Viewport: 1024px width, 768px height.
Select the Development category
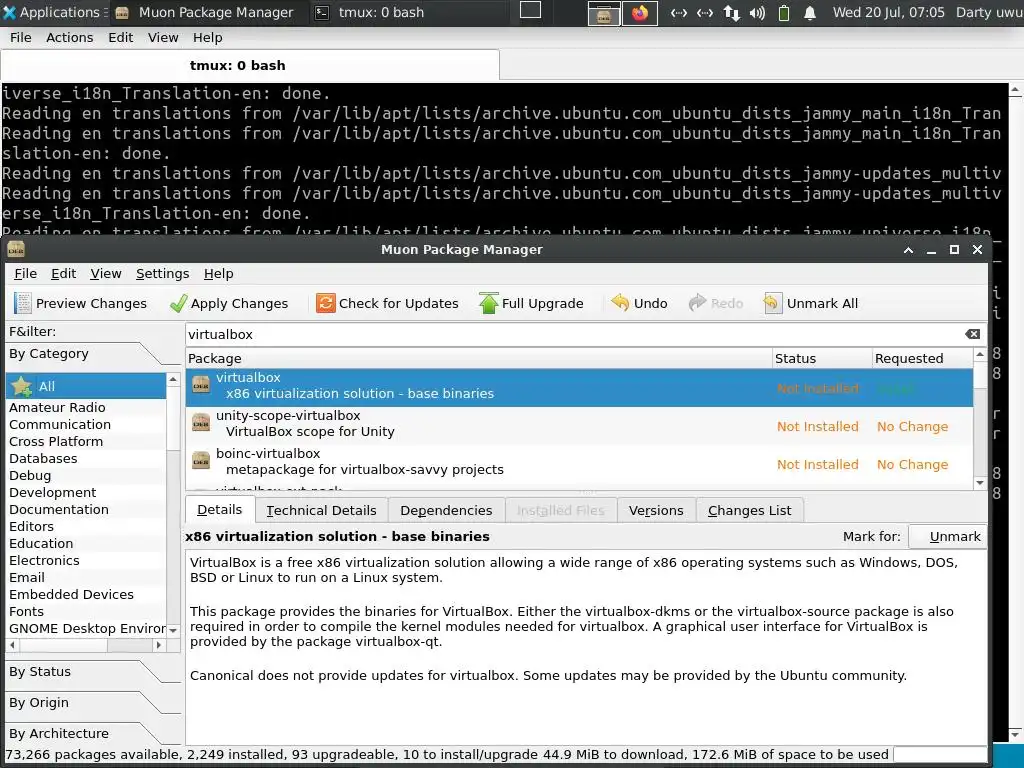86,492
